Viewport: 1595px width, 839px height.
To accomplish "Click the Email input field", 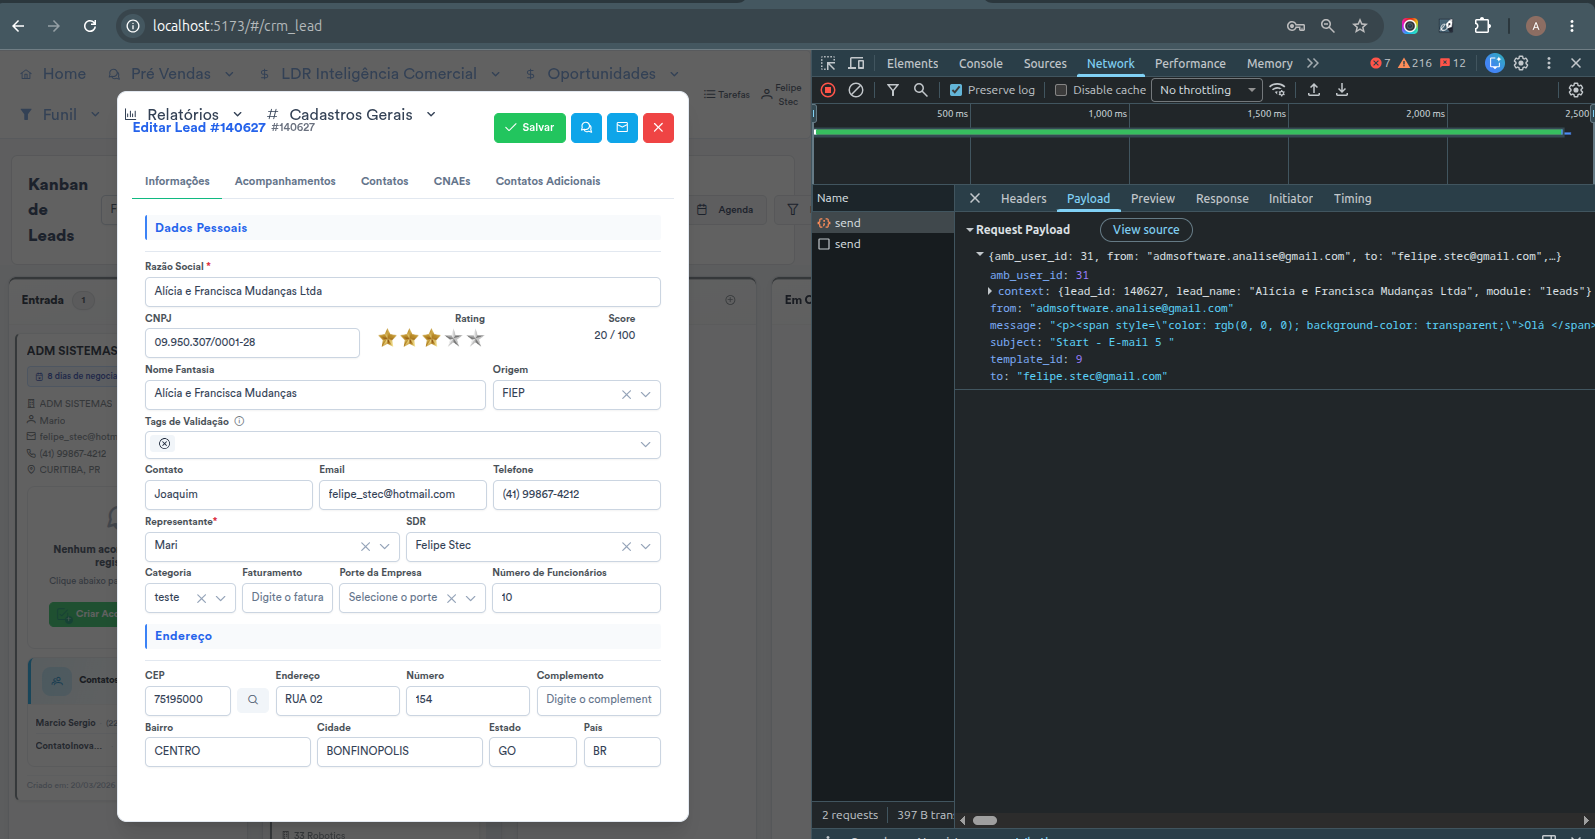I will click(403, 495).
